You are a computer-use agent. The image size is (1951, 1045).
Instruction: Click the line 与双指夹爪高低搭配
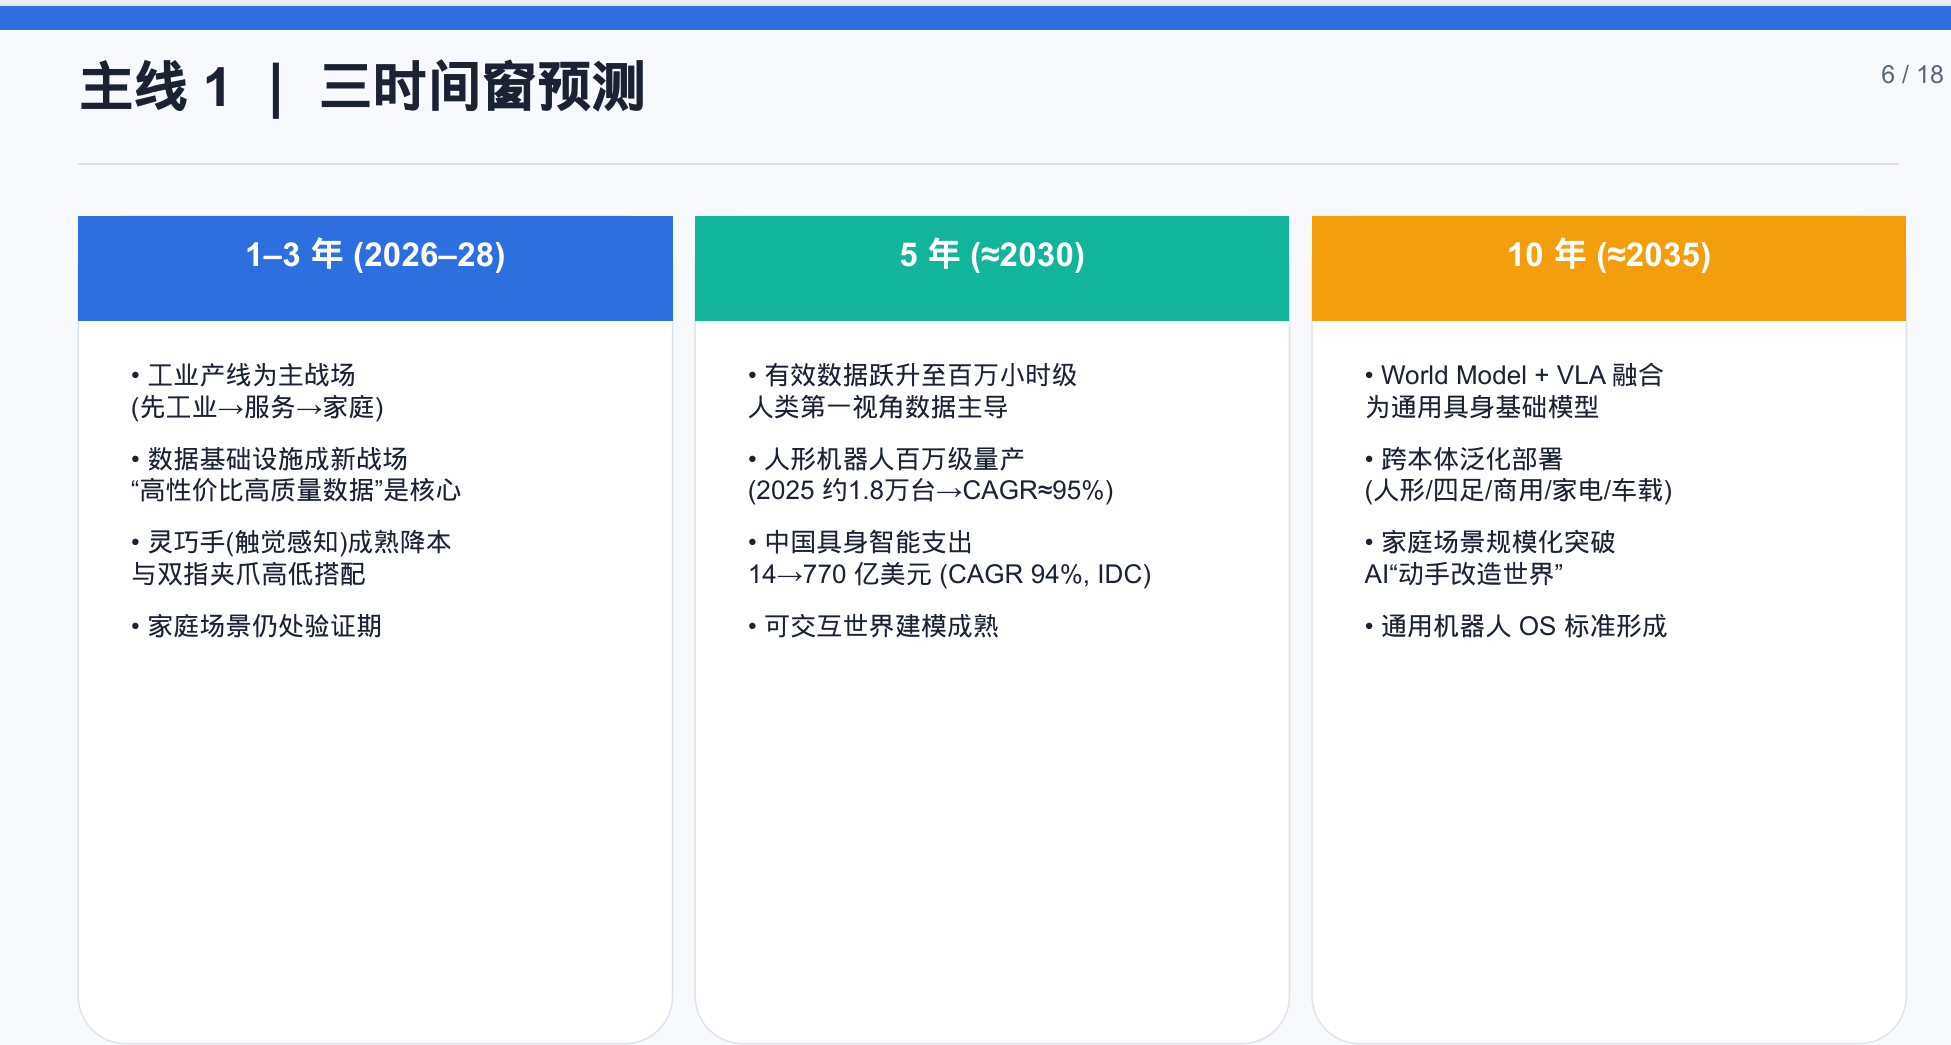click(248, 574)
